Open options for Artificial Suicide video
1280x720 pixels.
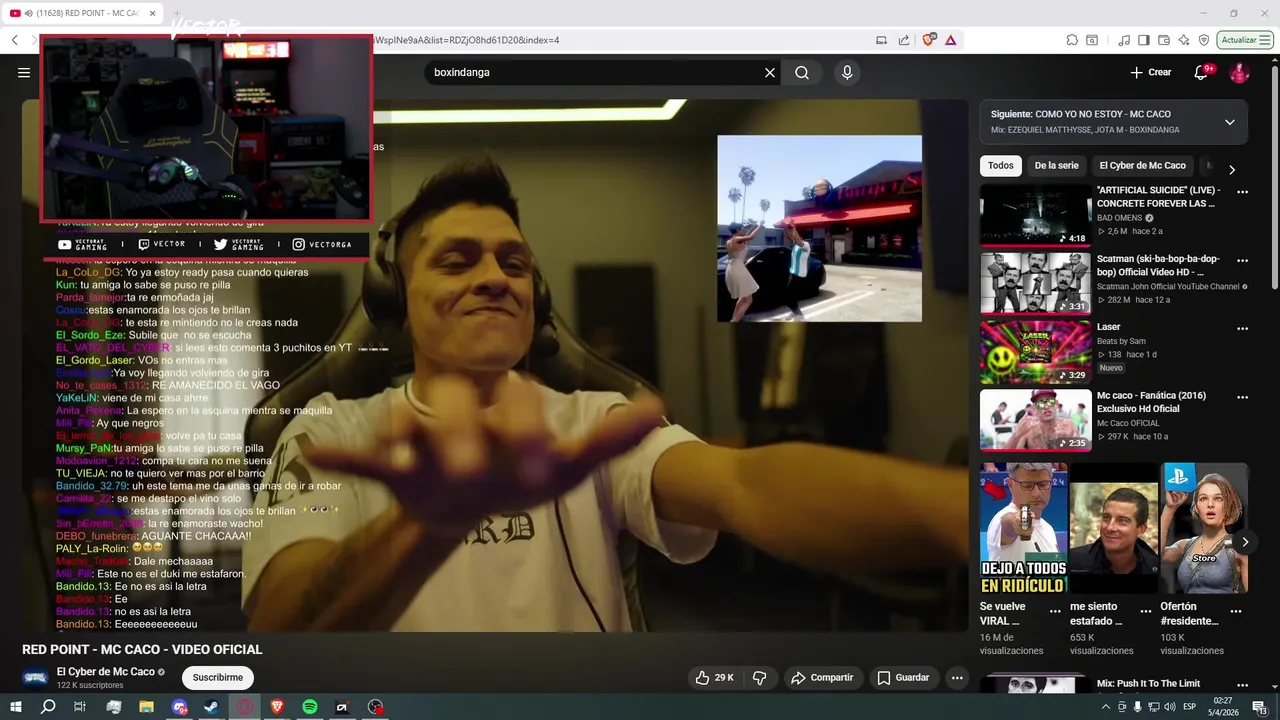pos(1243,192)
